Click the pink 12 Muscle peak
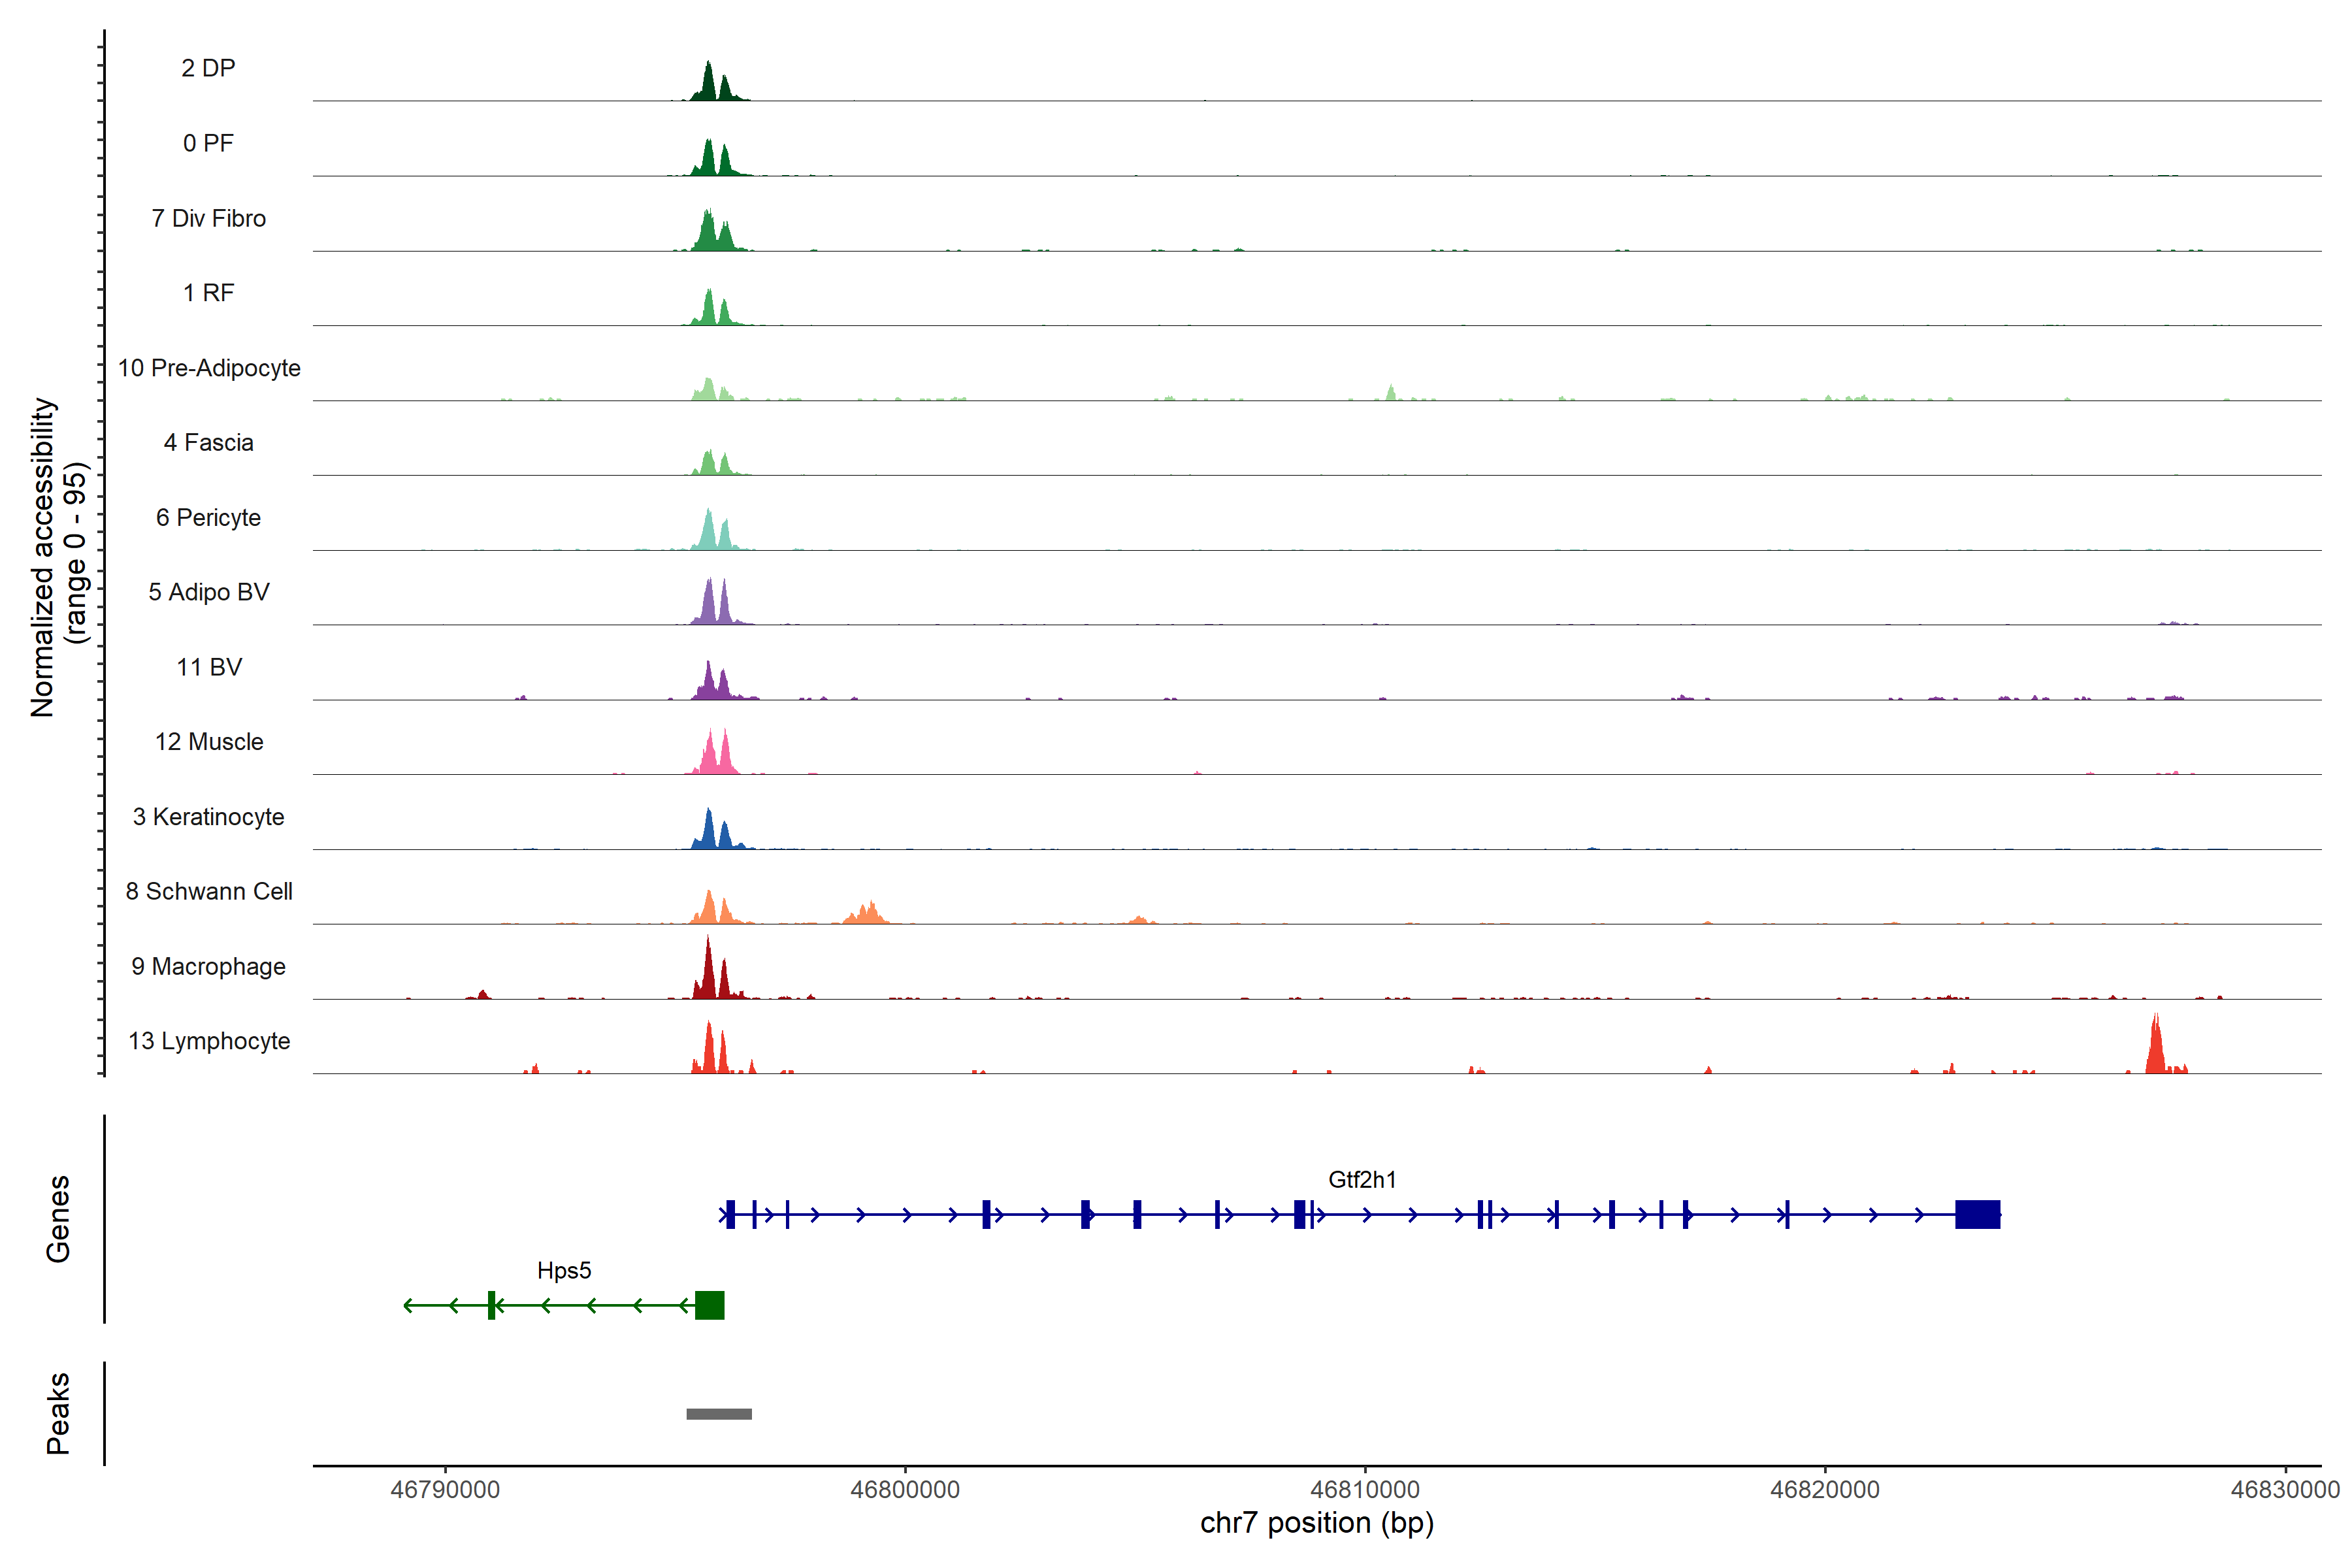This screenshot has height=1568, width=2352. (x=710, y=756)
